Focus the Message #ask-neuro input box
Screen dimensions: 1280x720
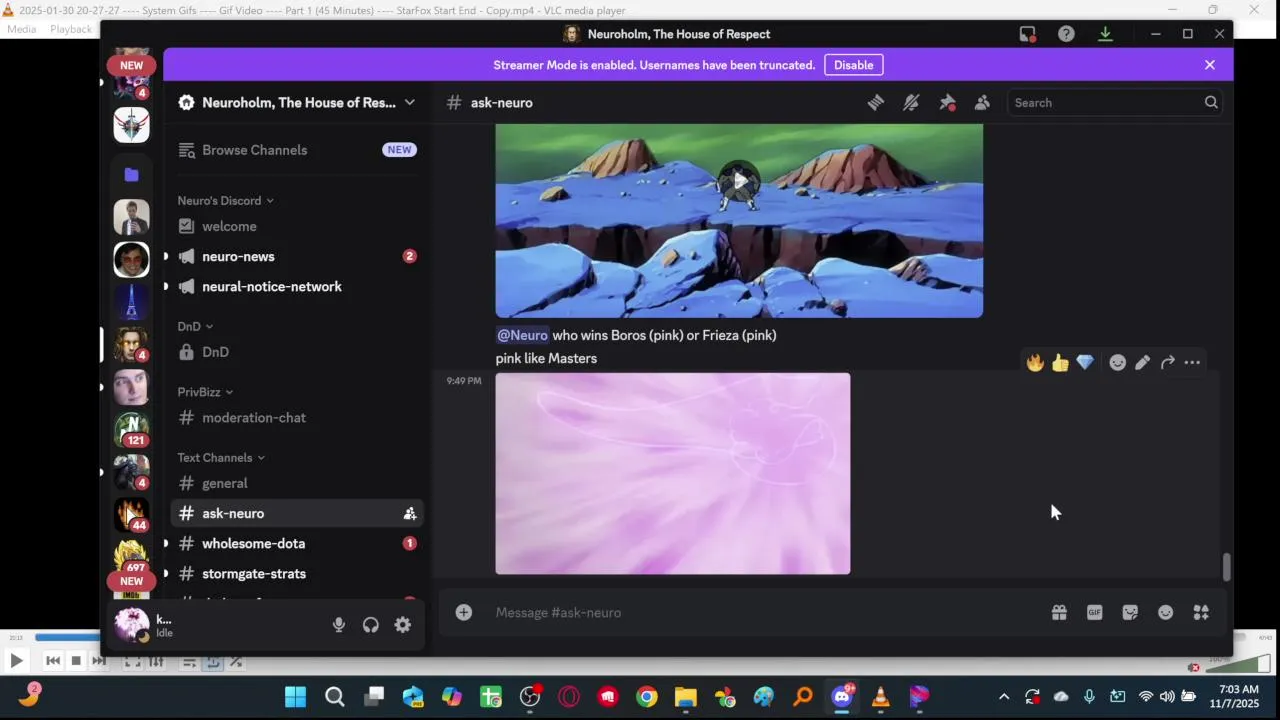point(766,612)
